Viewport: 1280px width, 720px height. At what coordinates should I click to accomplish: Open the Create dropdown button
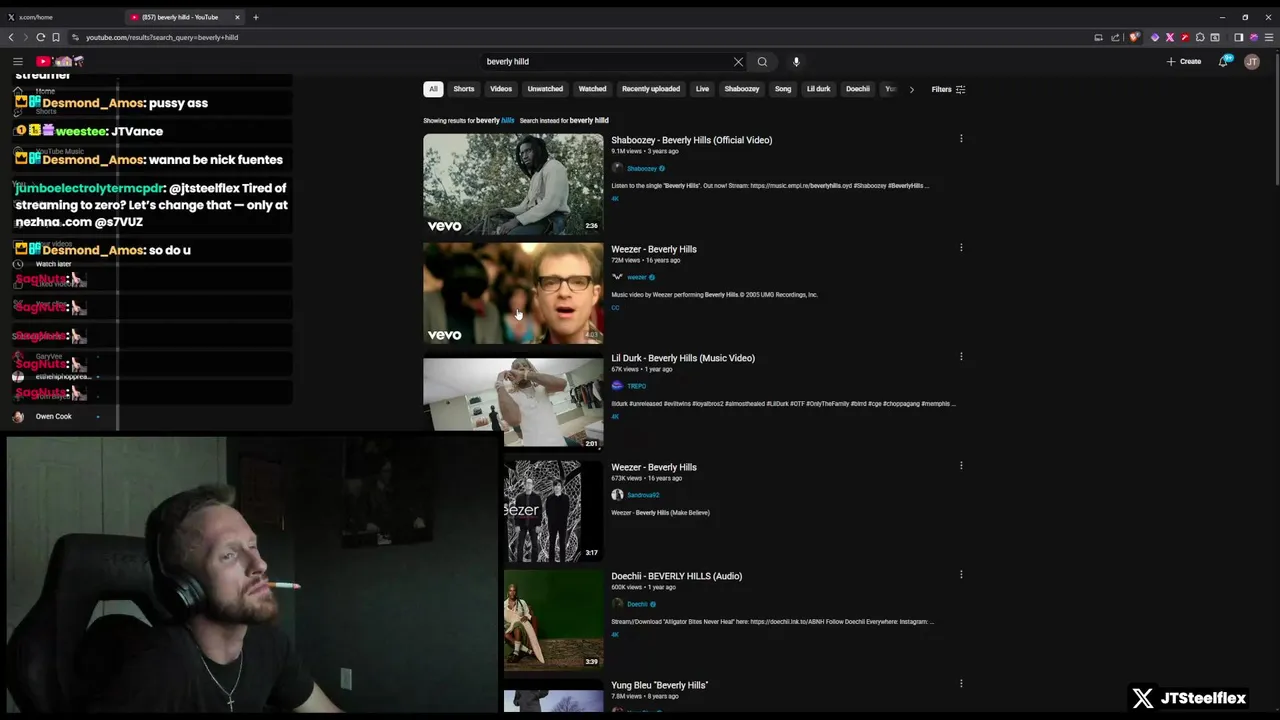click(x=1184, y=61)
